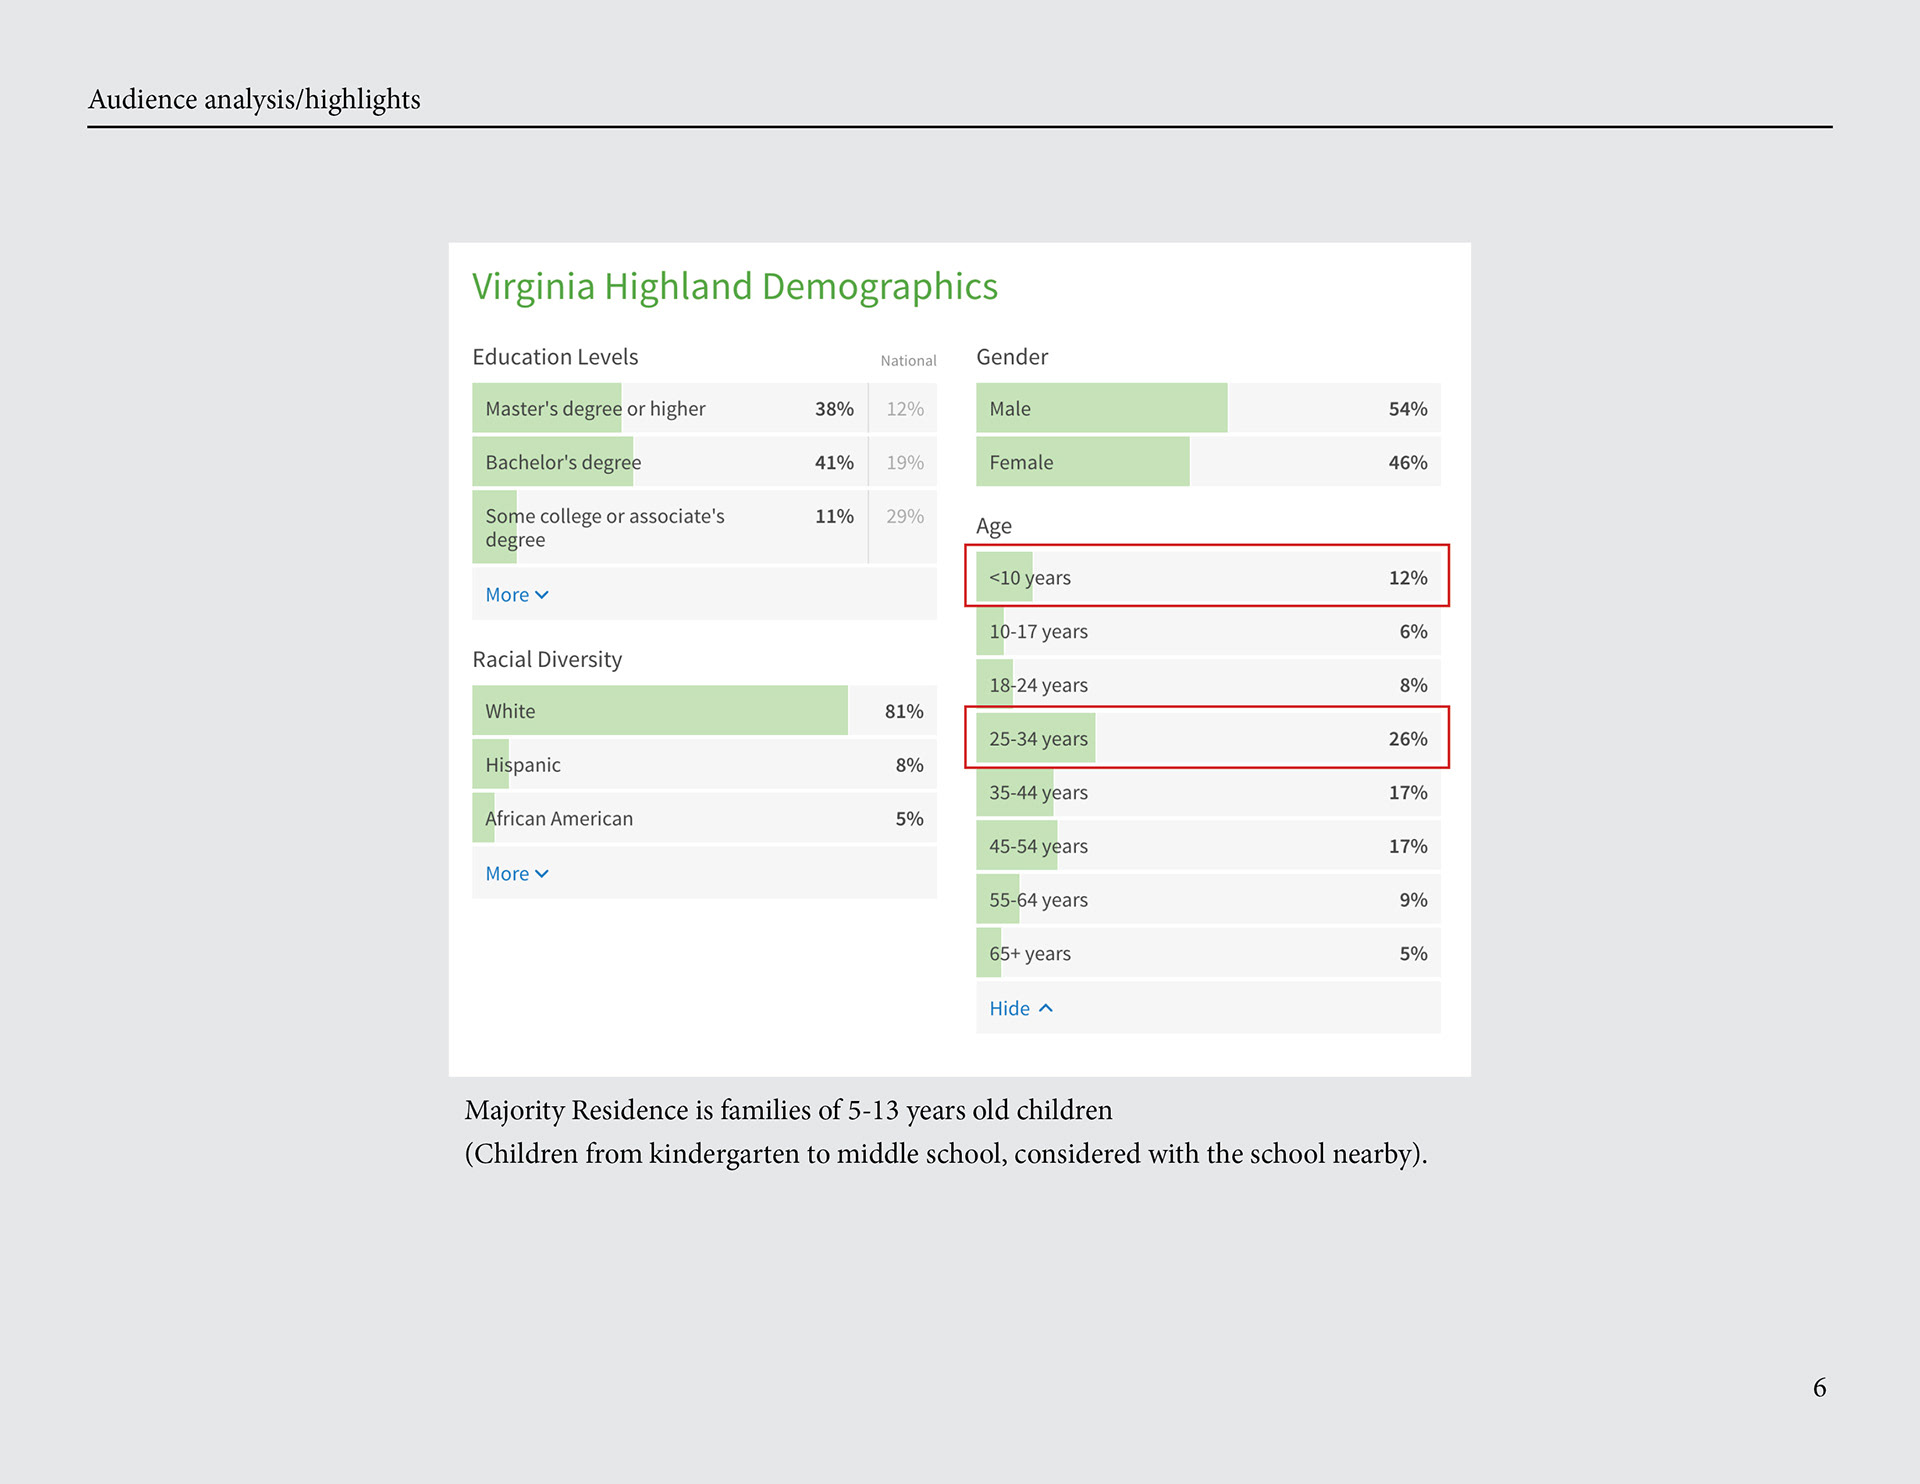This screenshot has width=1920, height=1484.
Task: Select the Master's degree or higher row
Action: pos(704,408)
